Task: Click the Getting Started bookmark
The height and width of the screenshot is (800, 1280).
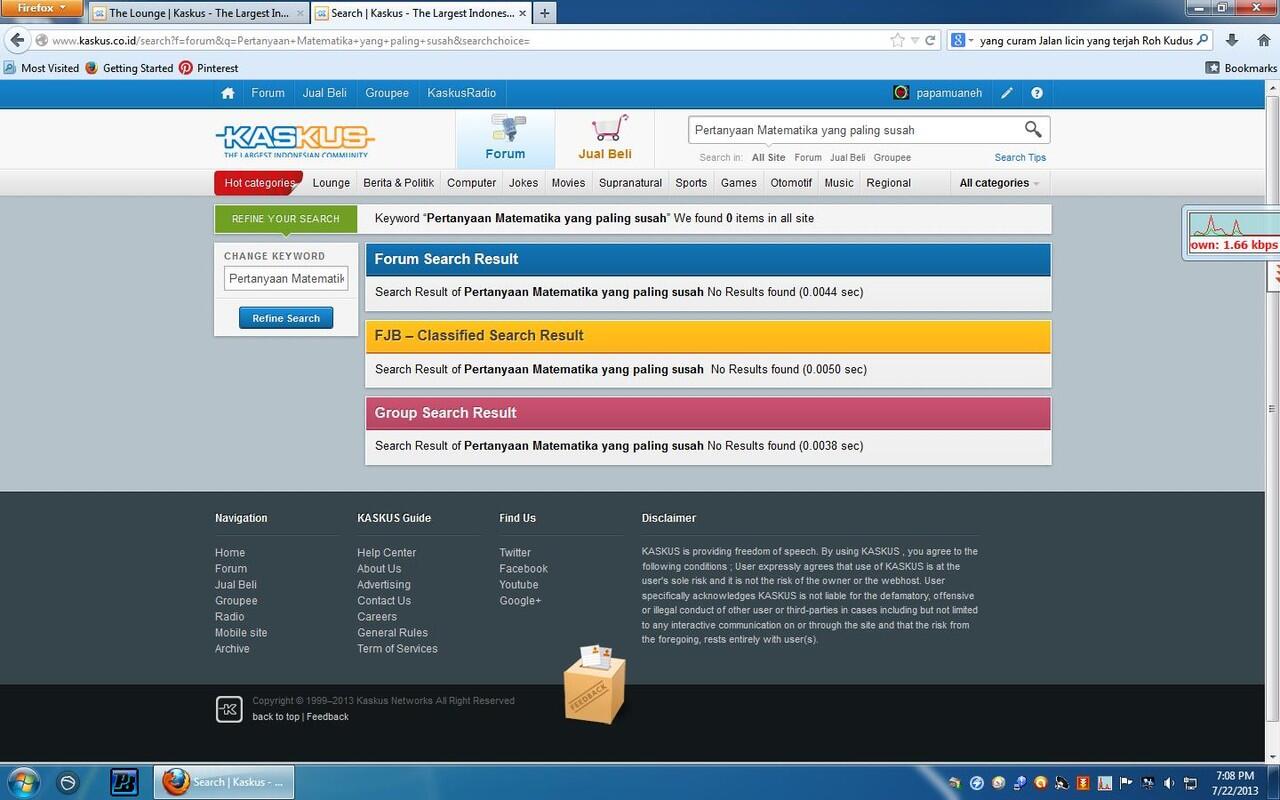Action: click(x=129, y=68)
